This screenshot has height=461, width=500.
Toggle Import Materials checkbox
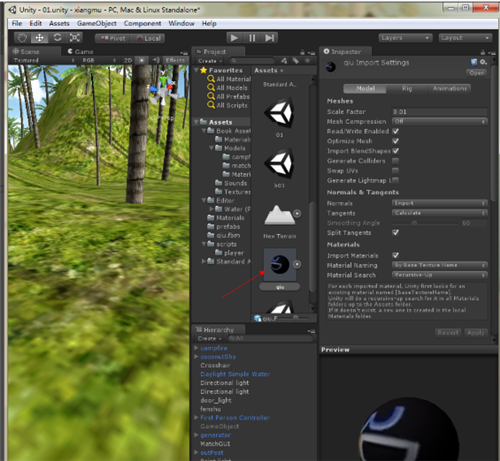tap(396, 255)
